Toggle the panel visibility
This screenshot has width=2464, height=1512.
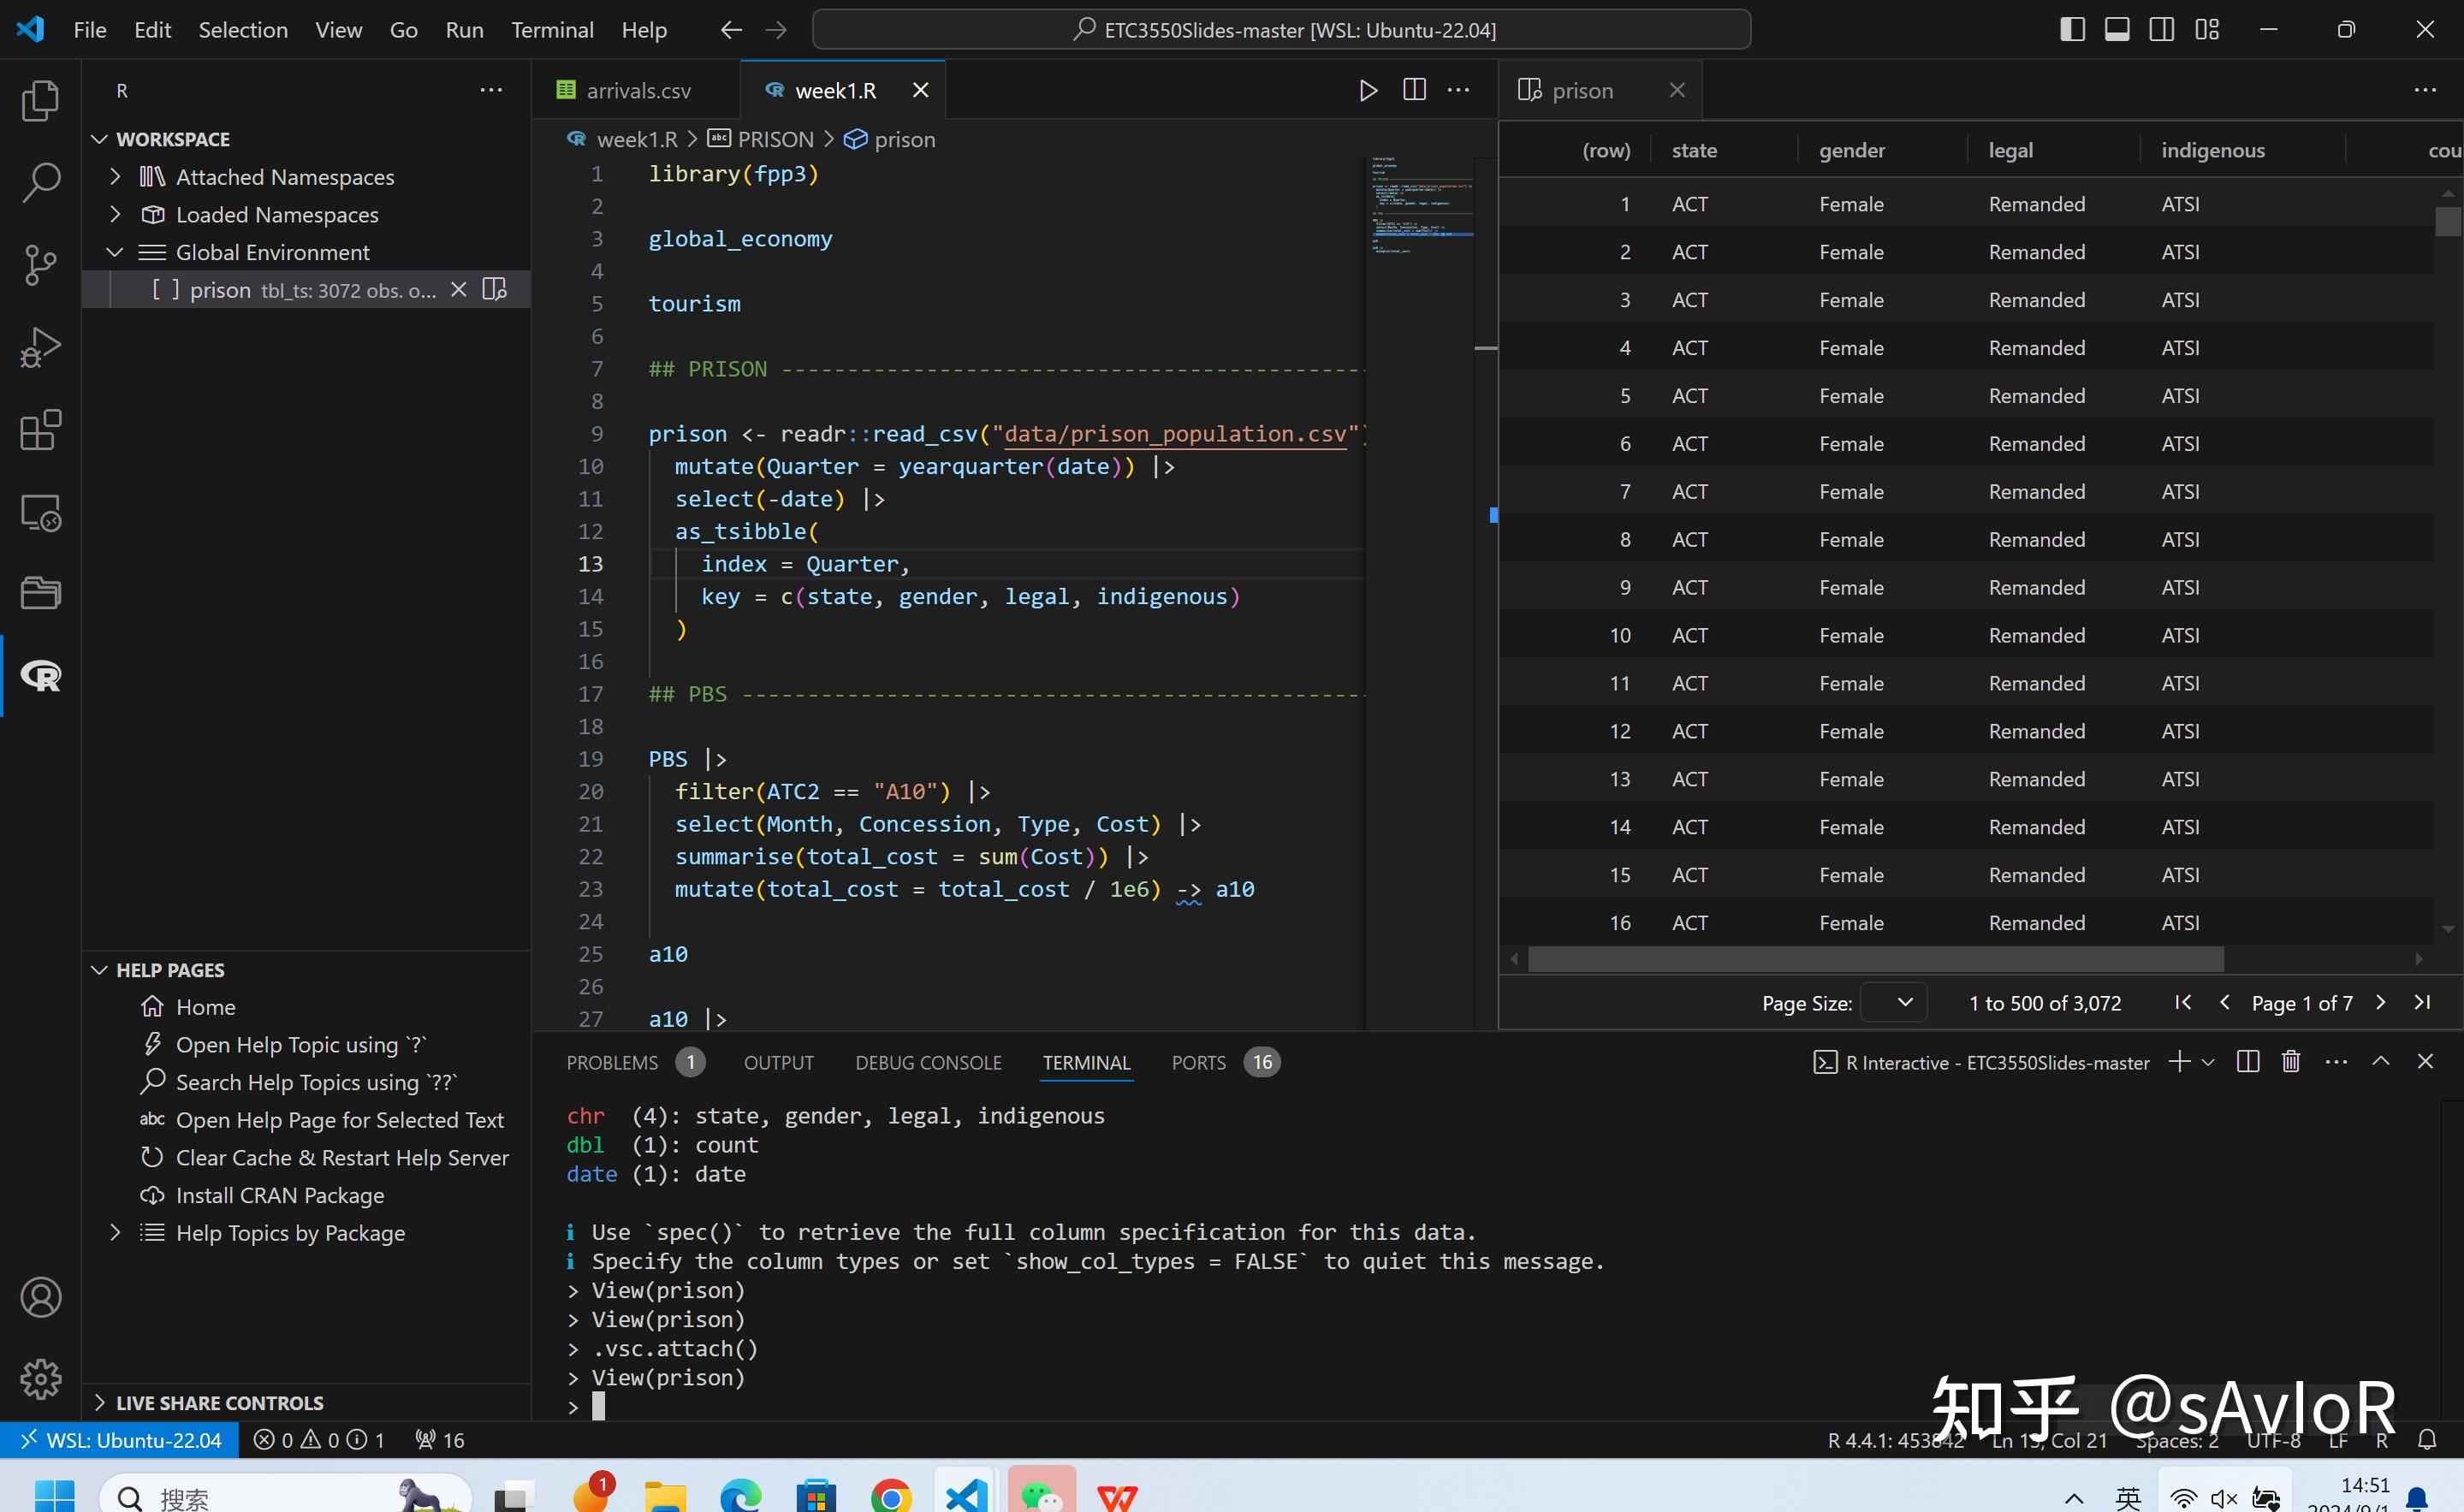coord(2117,29)
